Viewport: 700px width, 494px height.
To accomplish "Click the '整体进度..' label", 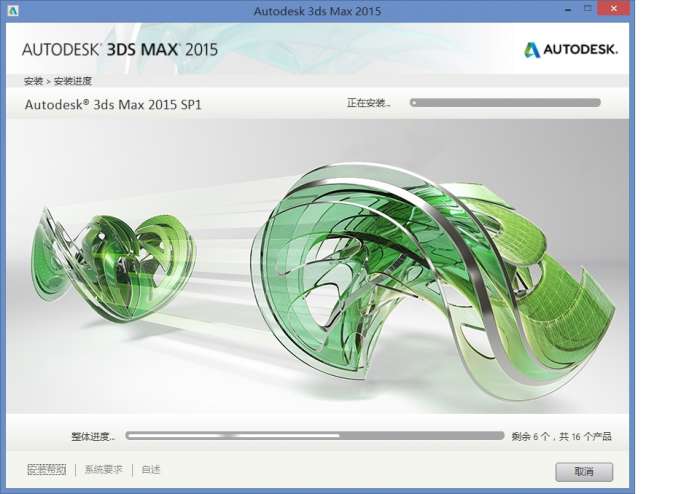I will 93,436.
